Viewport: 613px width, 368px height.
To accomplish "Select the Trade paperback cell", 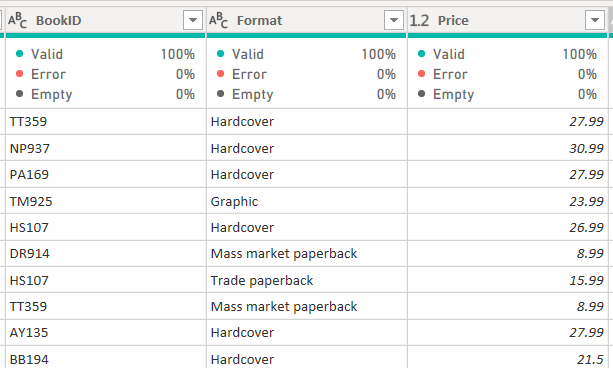I will point(306,280).
